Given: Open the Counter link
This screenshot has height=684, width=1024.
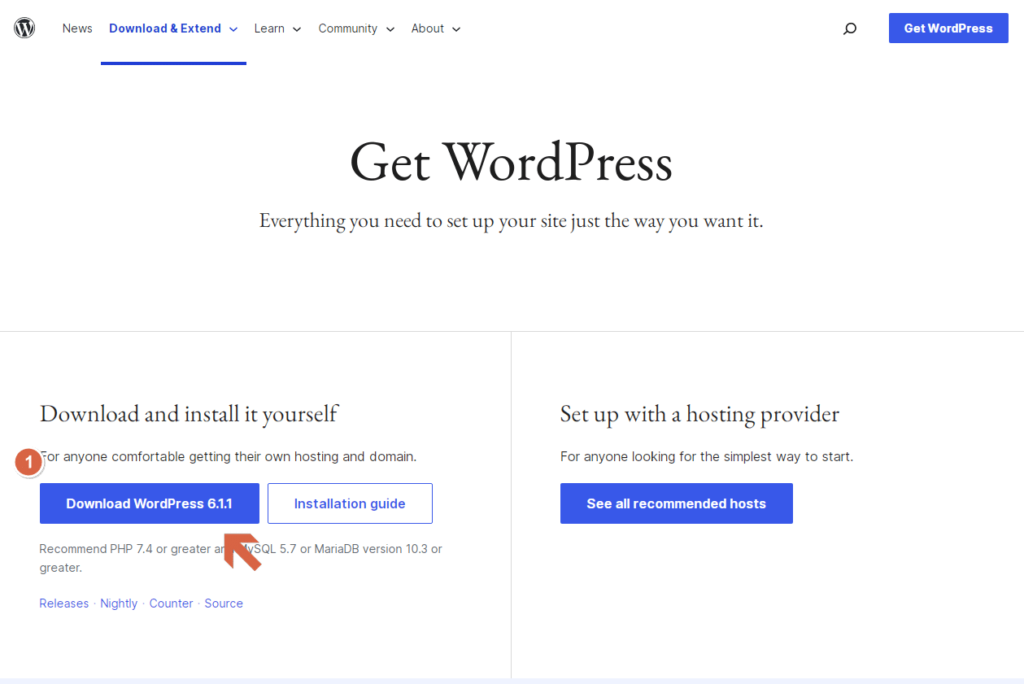Looking at the screenshot, I should click(170, 603).
